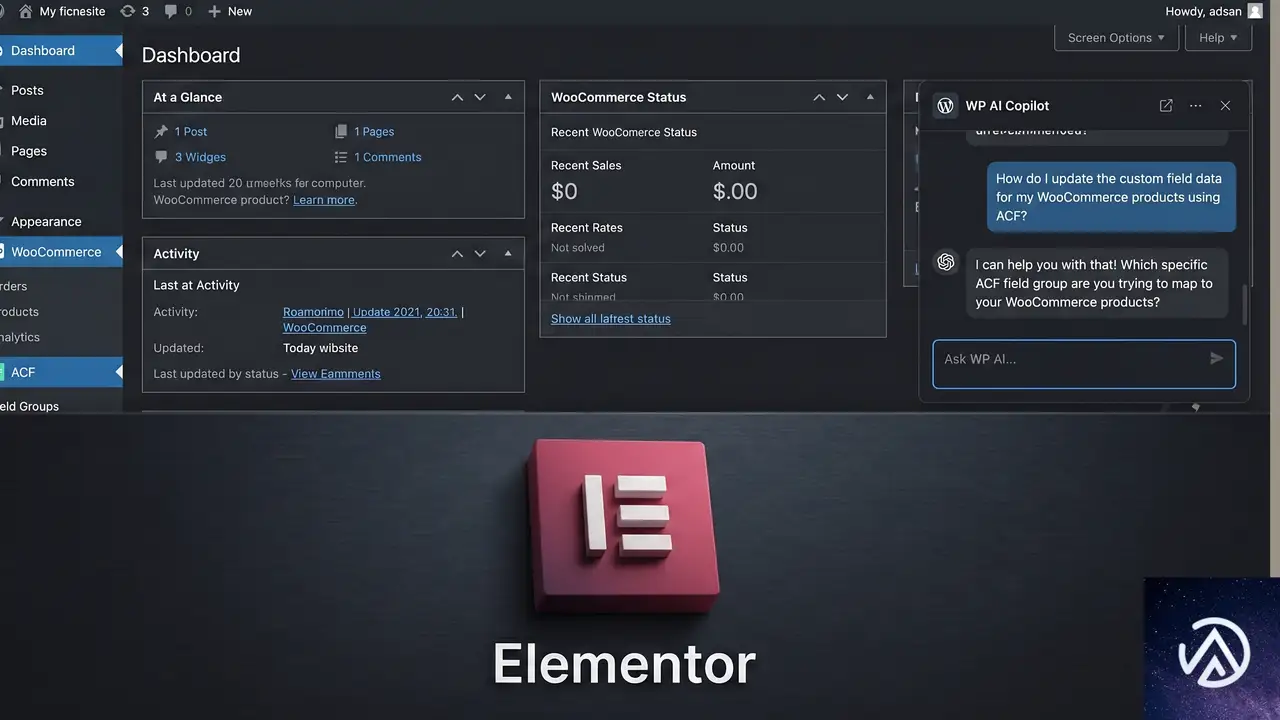Move At a Glance widget down
The width and height of the screenshot is (1280, 720).
click(480, 97)
